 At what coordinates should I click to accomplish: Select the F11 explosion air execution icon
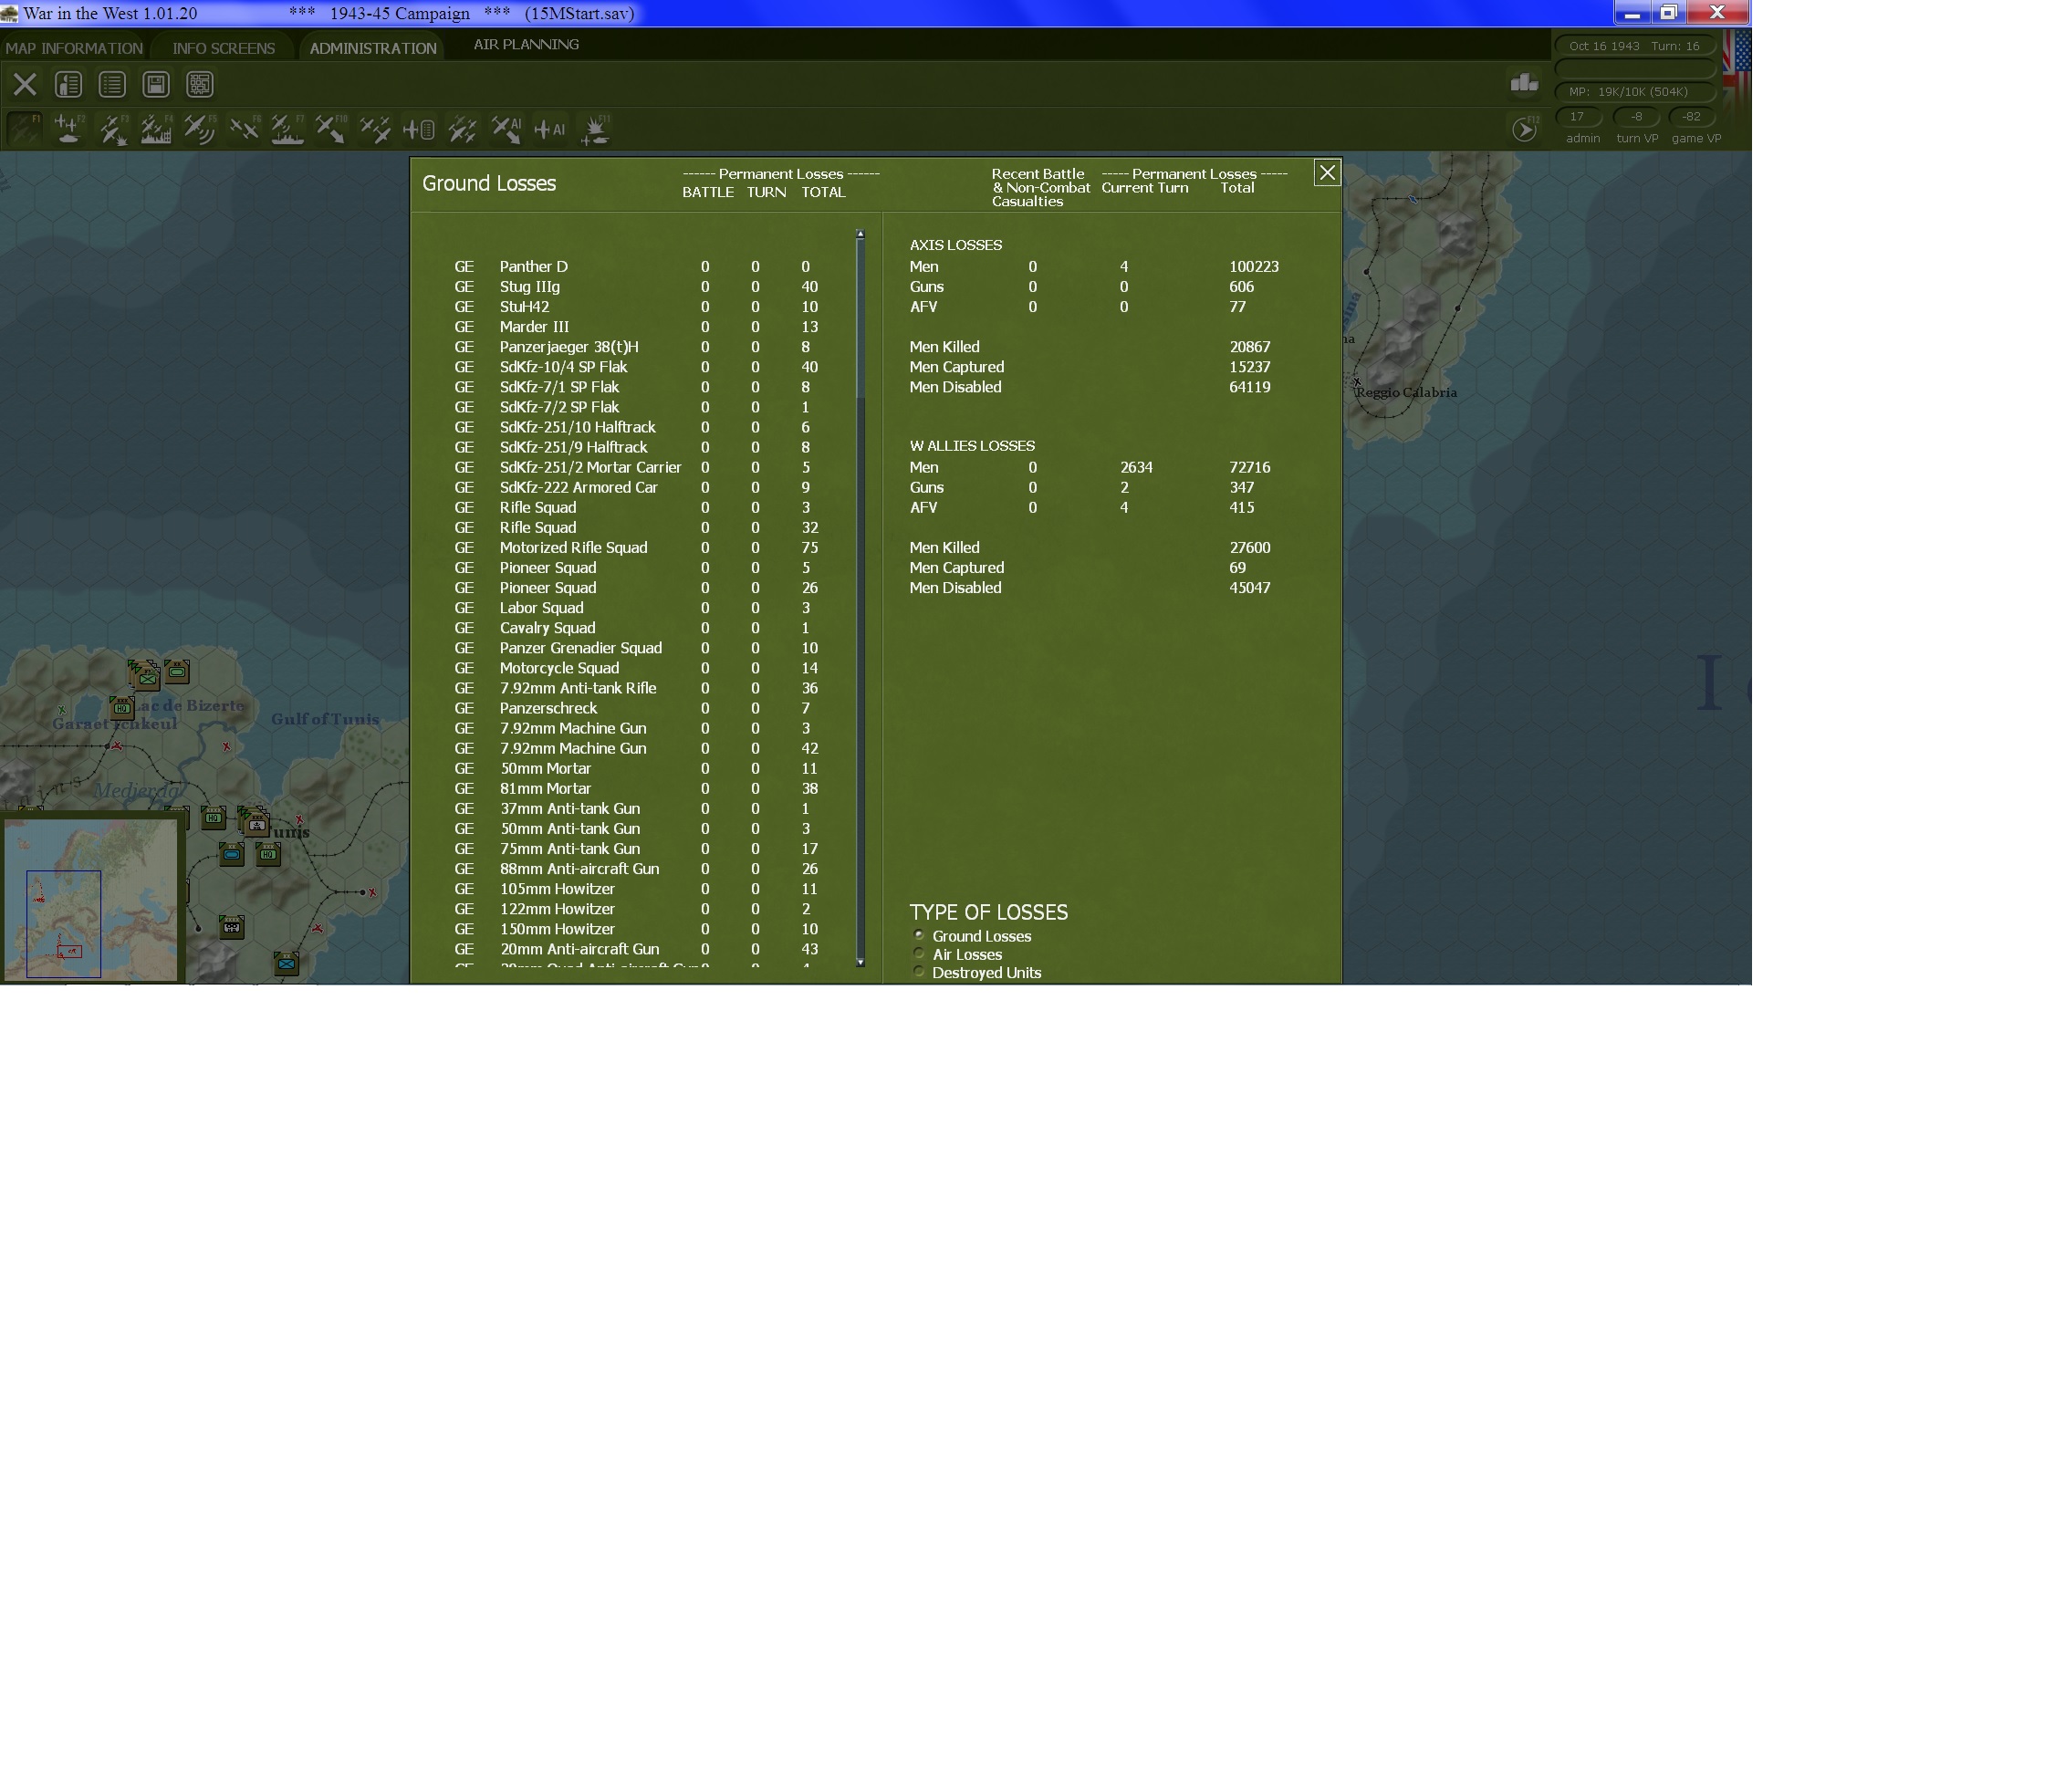pos(595,129)
